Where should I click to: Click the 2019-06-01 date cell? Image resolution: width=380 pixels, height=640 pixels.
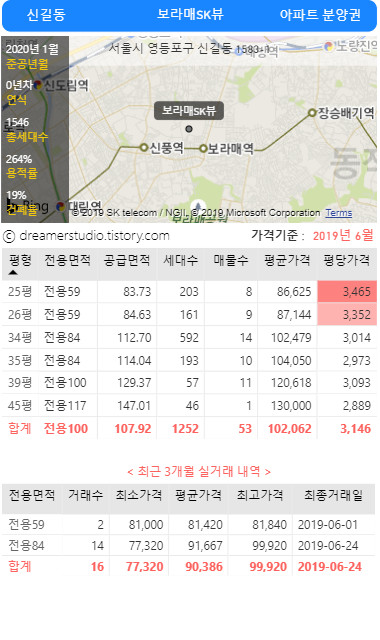(328, 524)
